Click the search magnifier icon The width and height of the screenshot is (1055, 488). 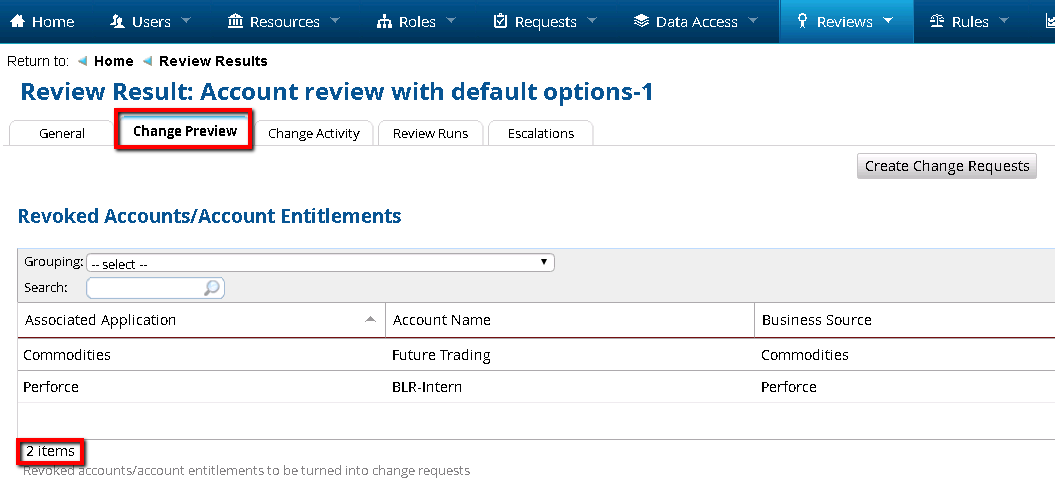tap(212, 288)
